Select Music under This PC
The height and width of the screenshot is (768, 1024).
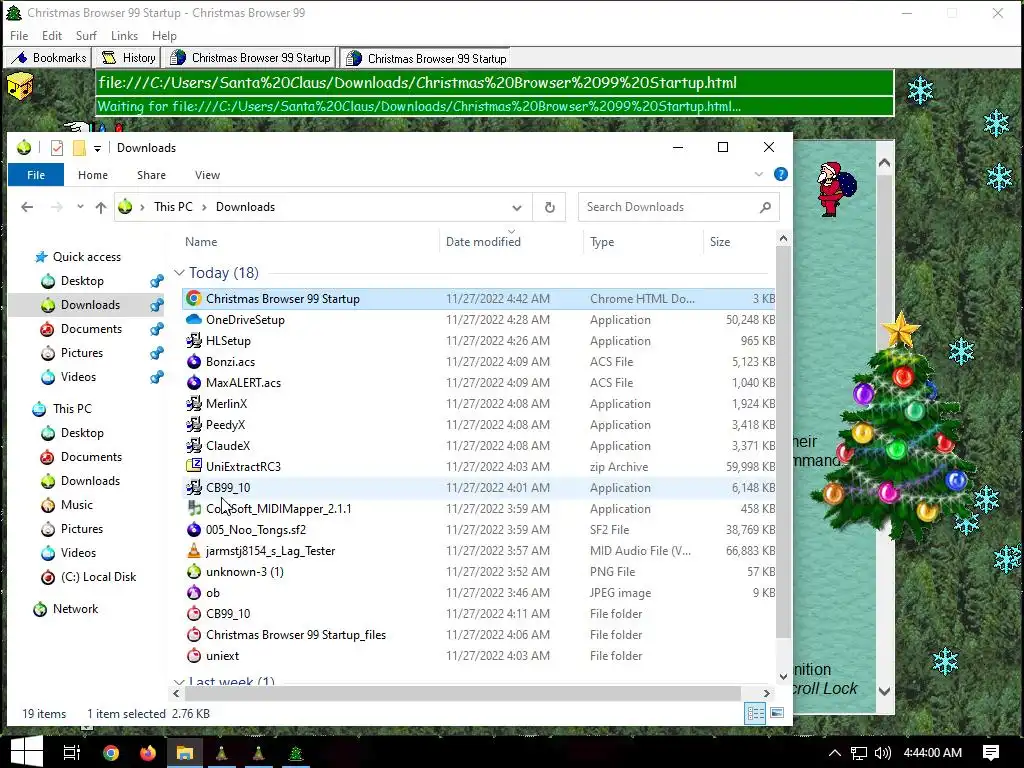point(76,505)
